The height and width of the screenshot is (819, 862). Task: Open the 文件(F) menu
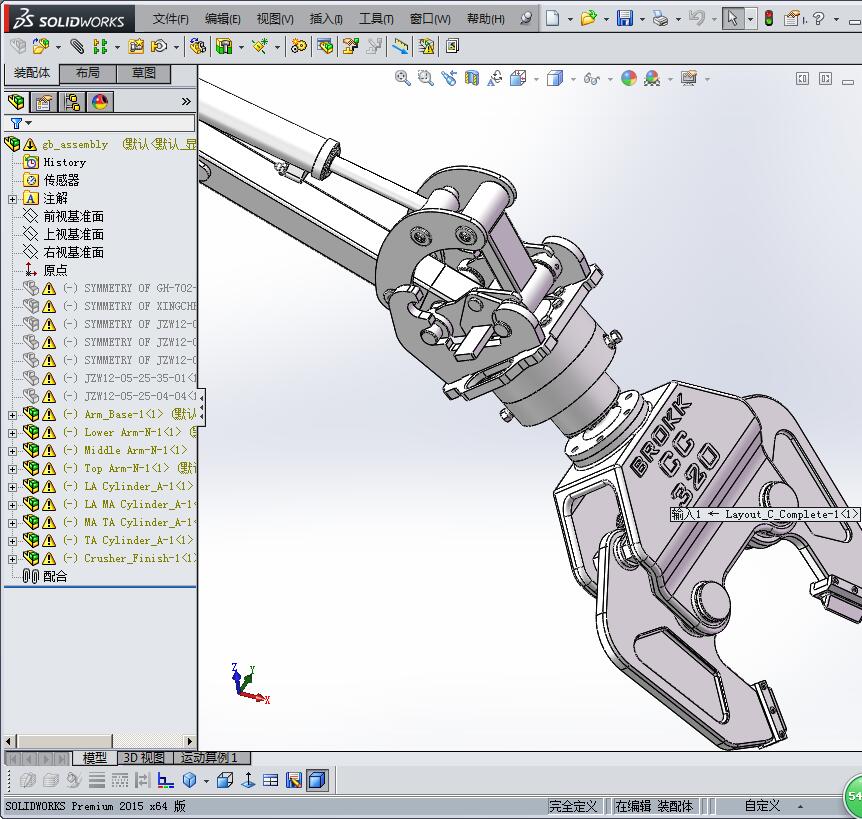coord(170,19)
